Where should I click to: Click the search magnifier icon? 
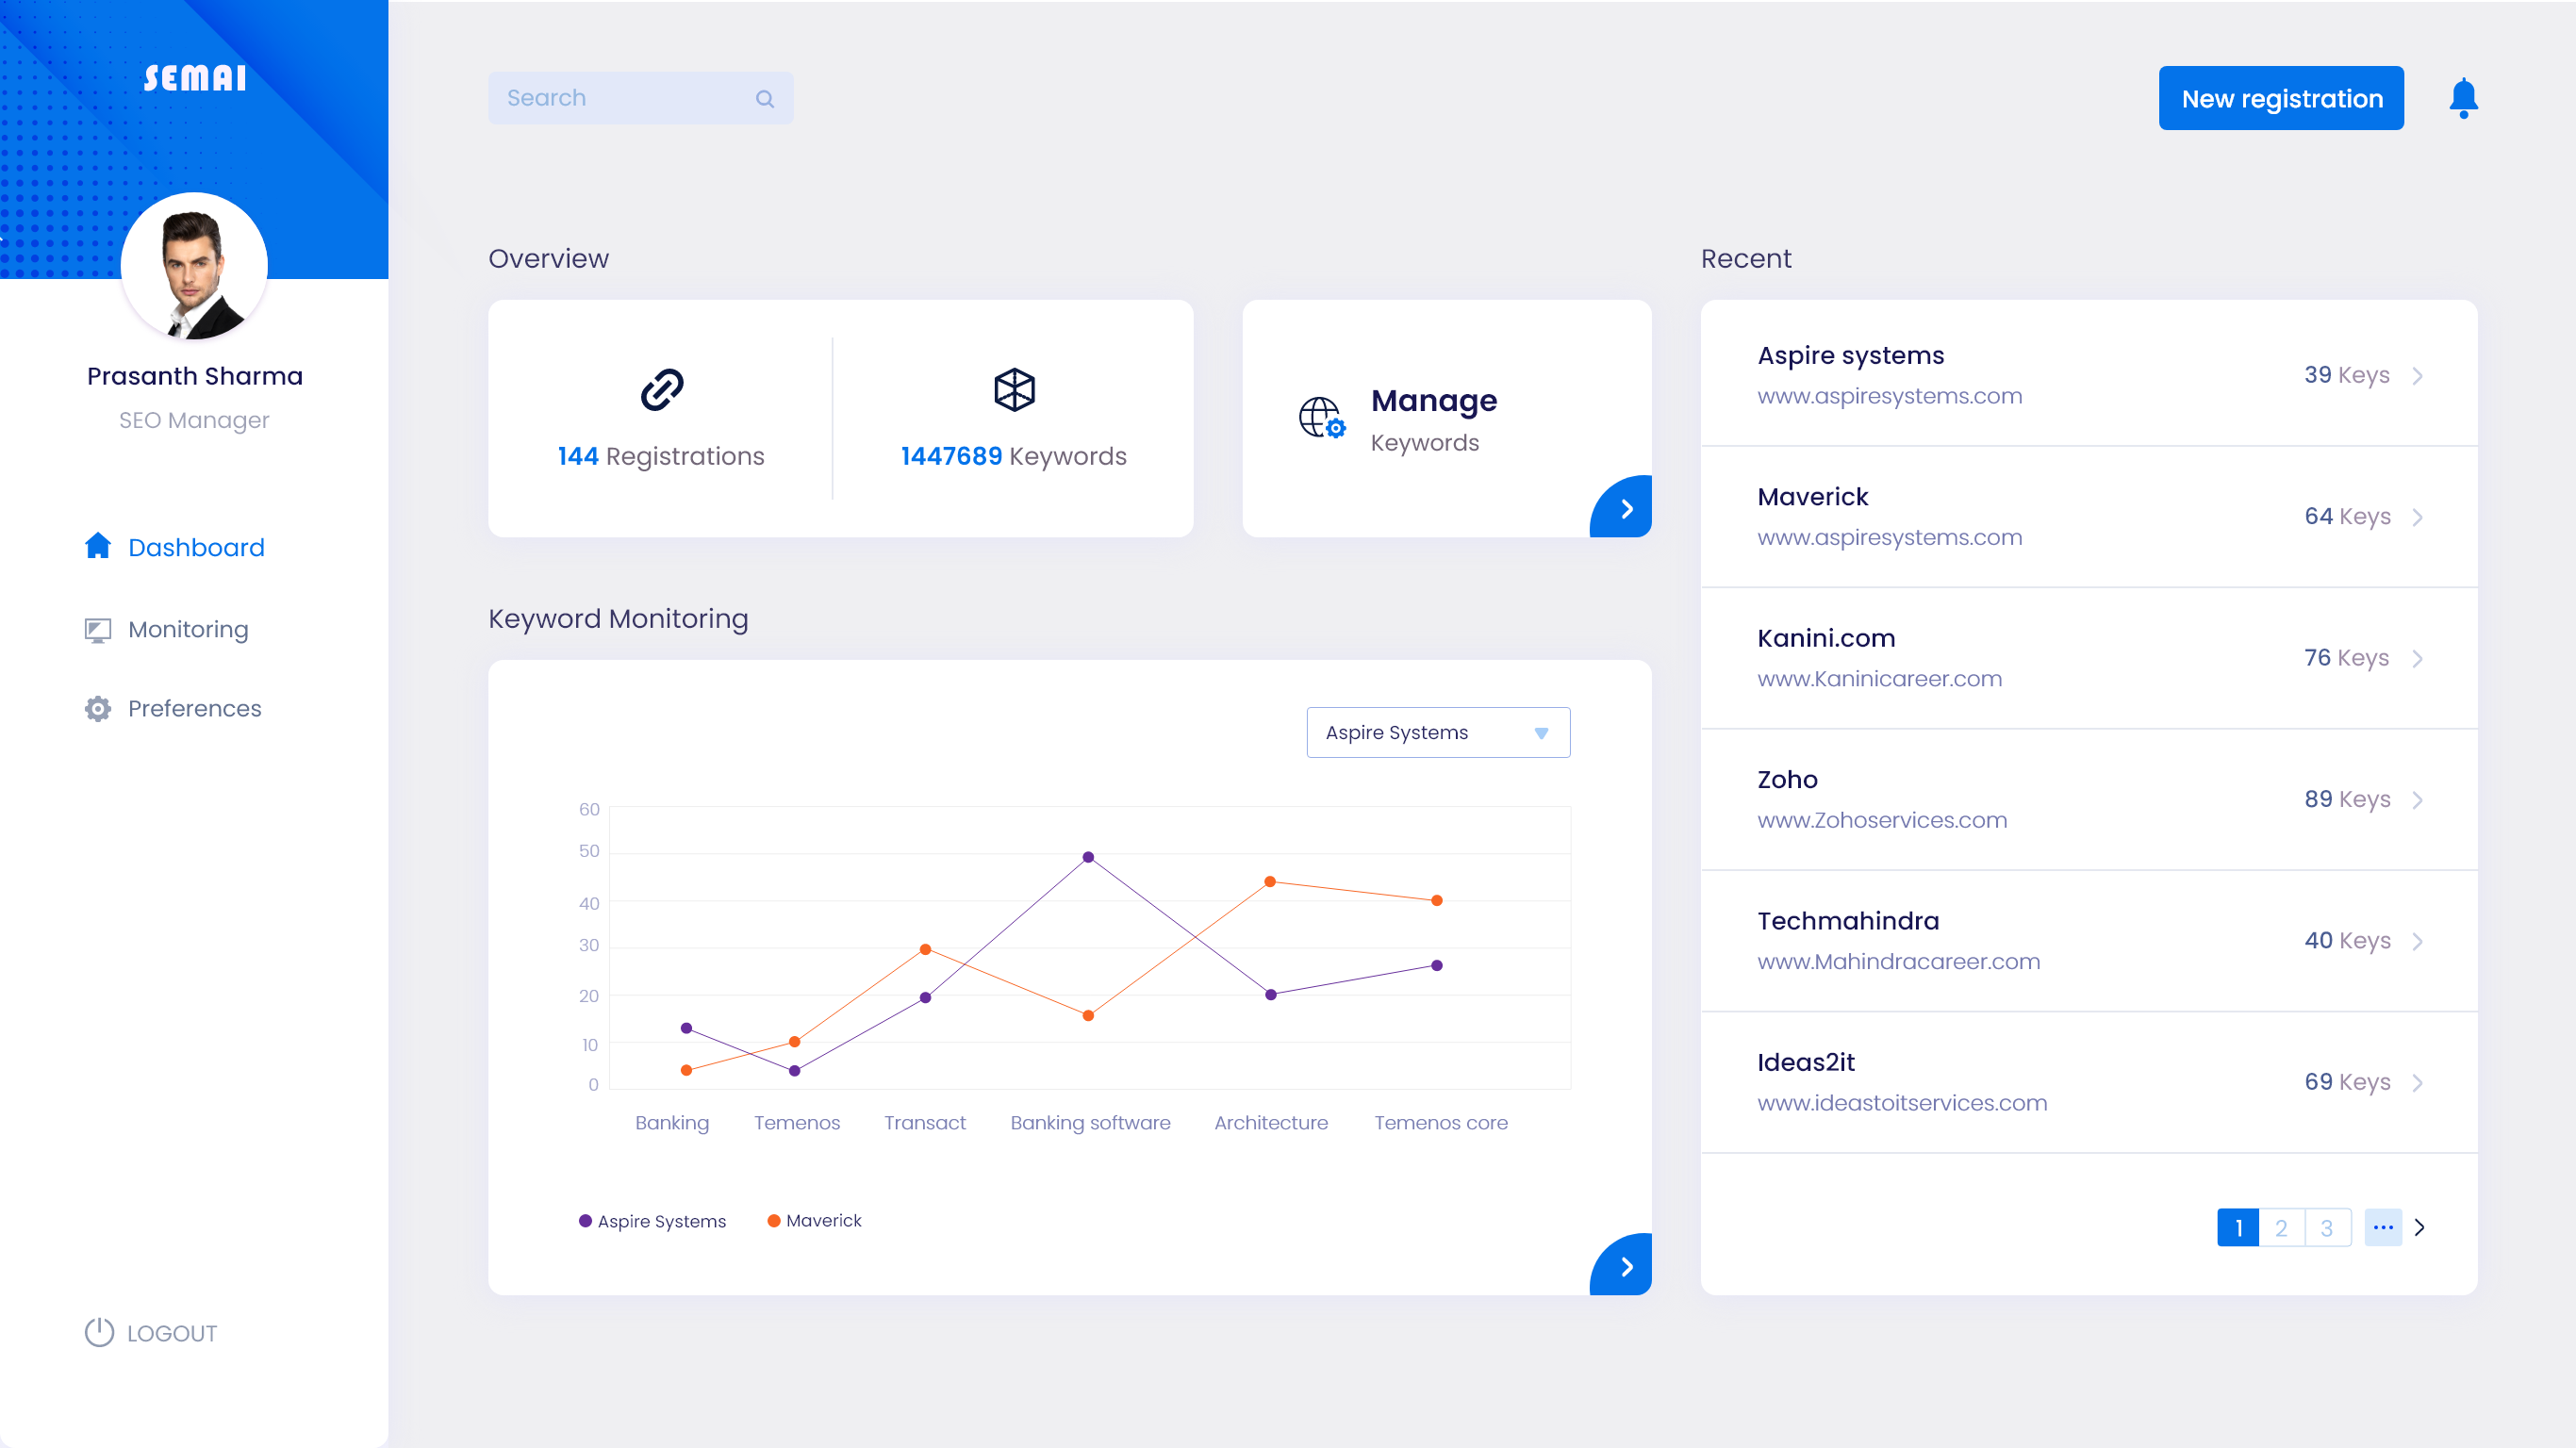tap(765, 98)
